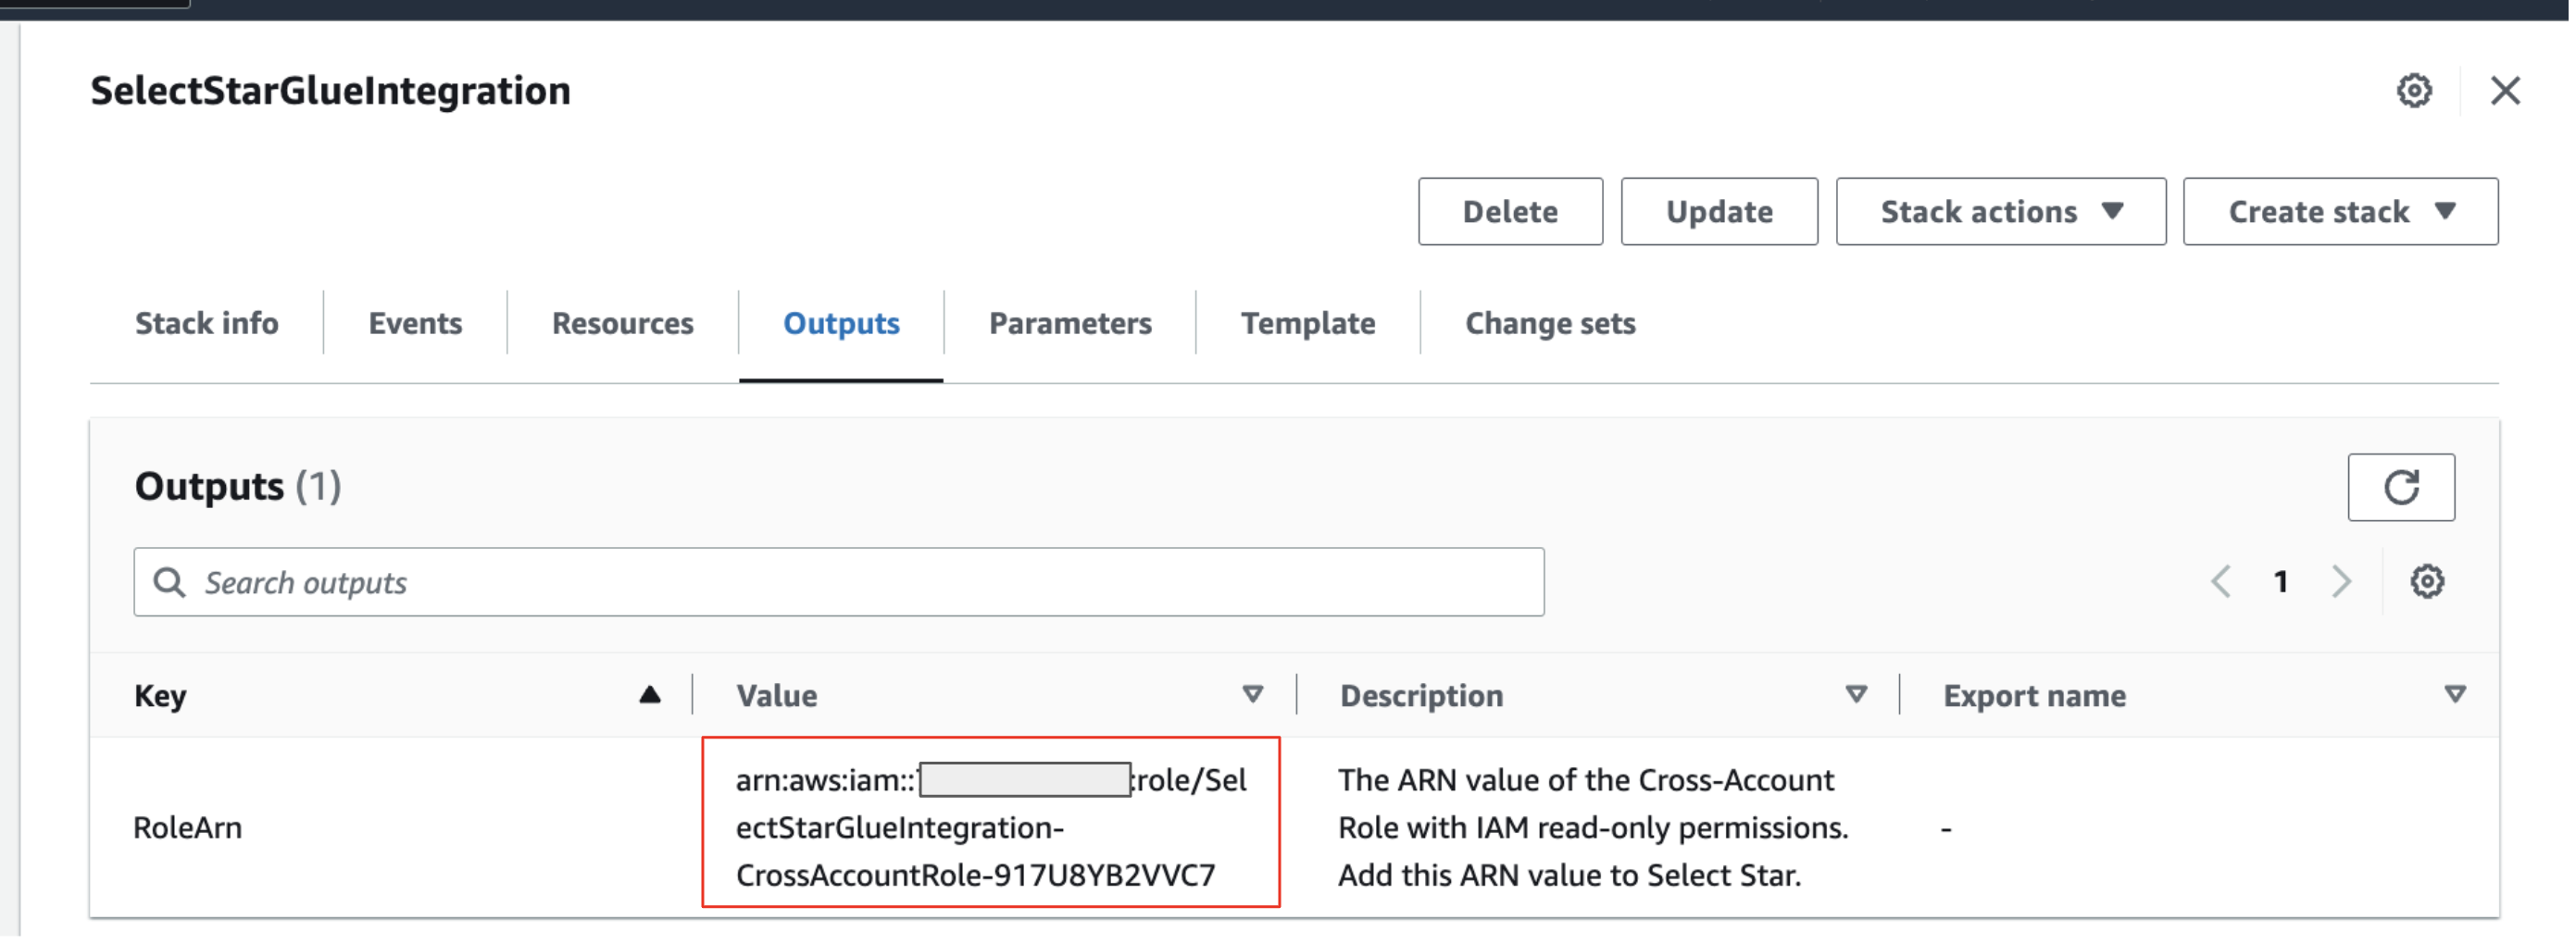Sort outputs by Key column arrow

click(x=649, y=695)
